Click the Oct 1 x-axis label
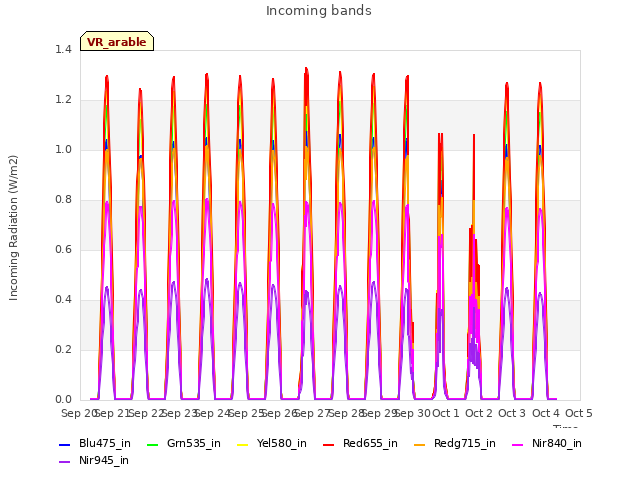Viewport: 640px width, 480px height. tap(446, 413)
